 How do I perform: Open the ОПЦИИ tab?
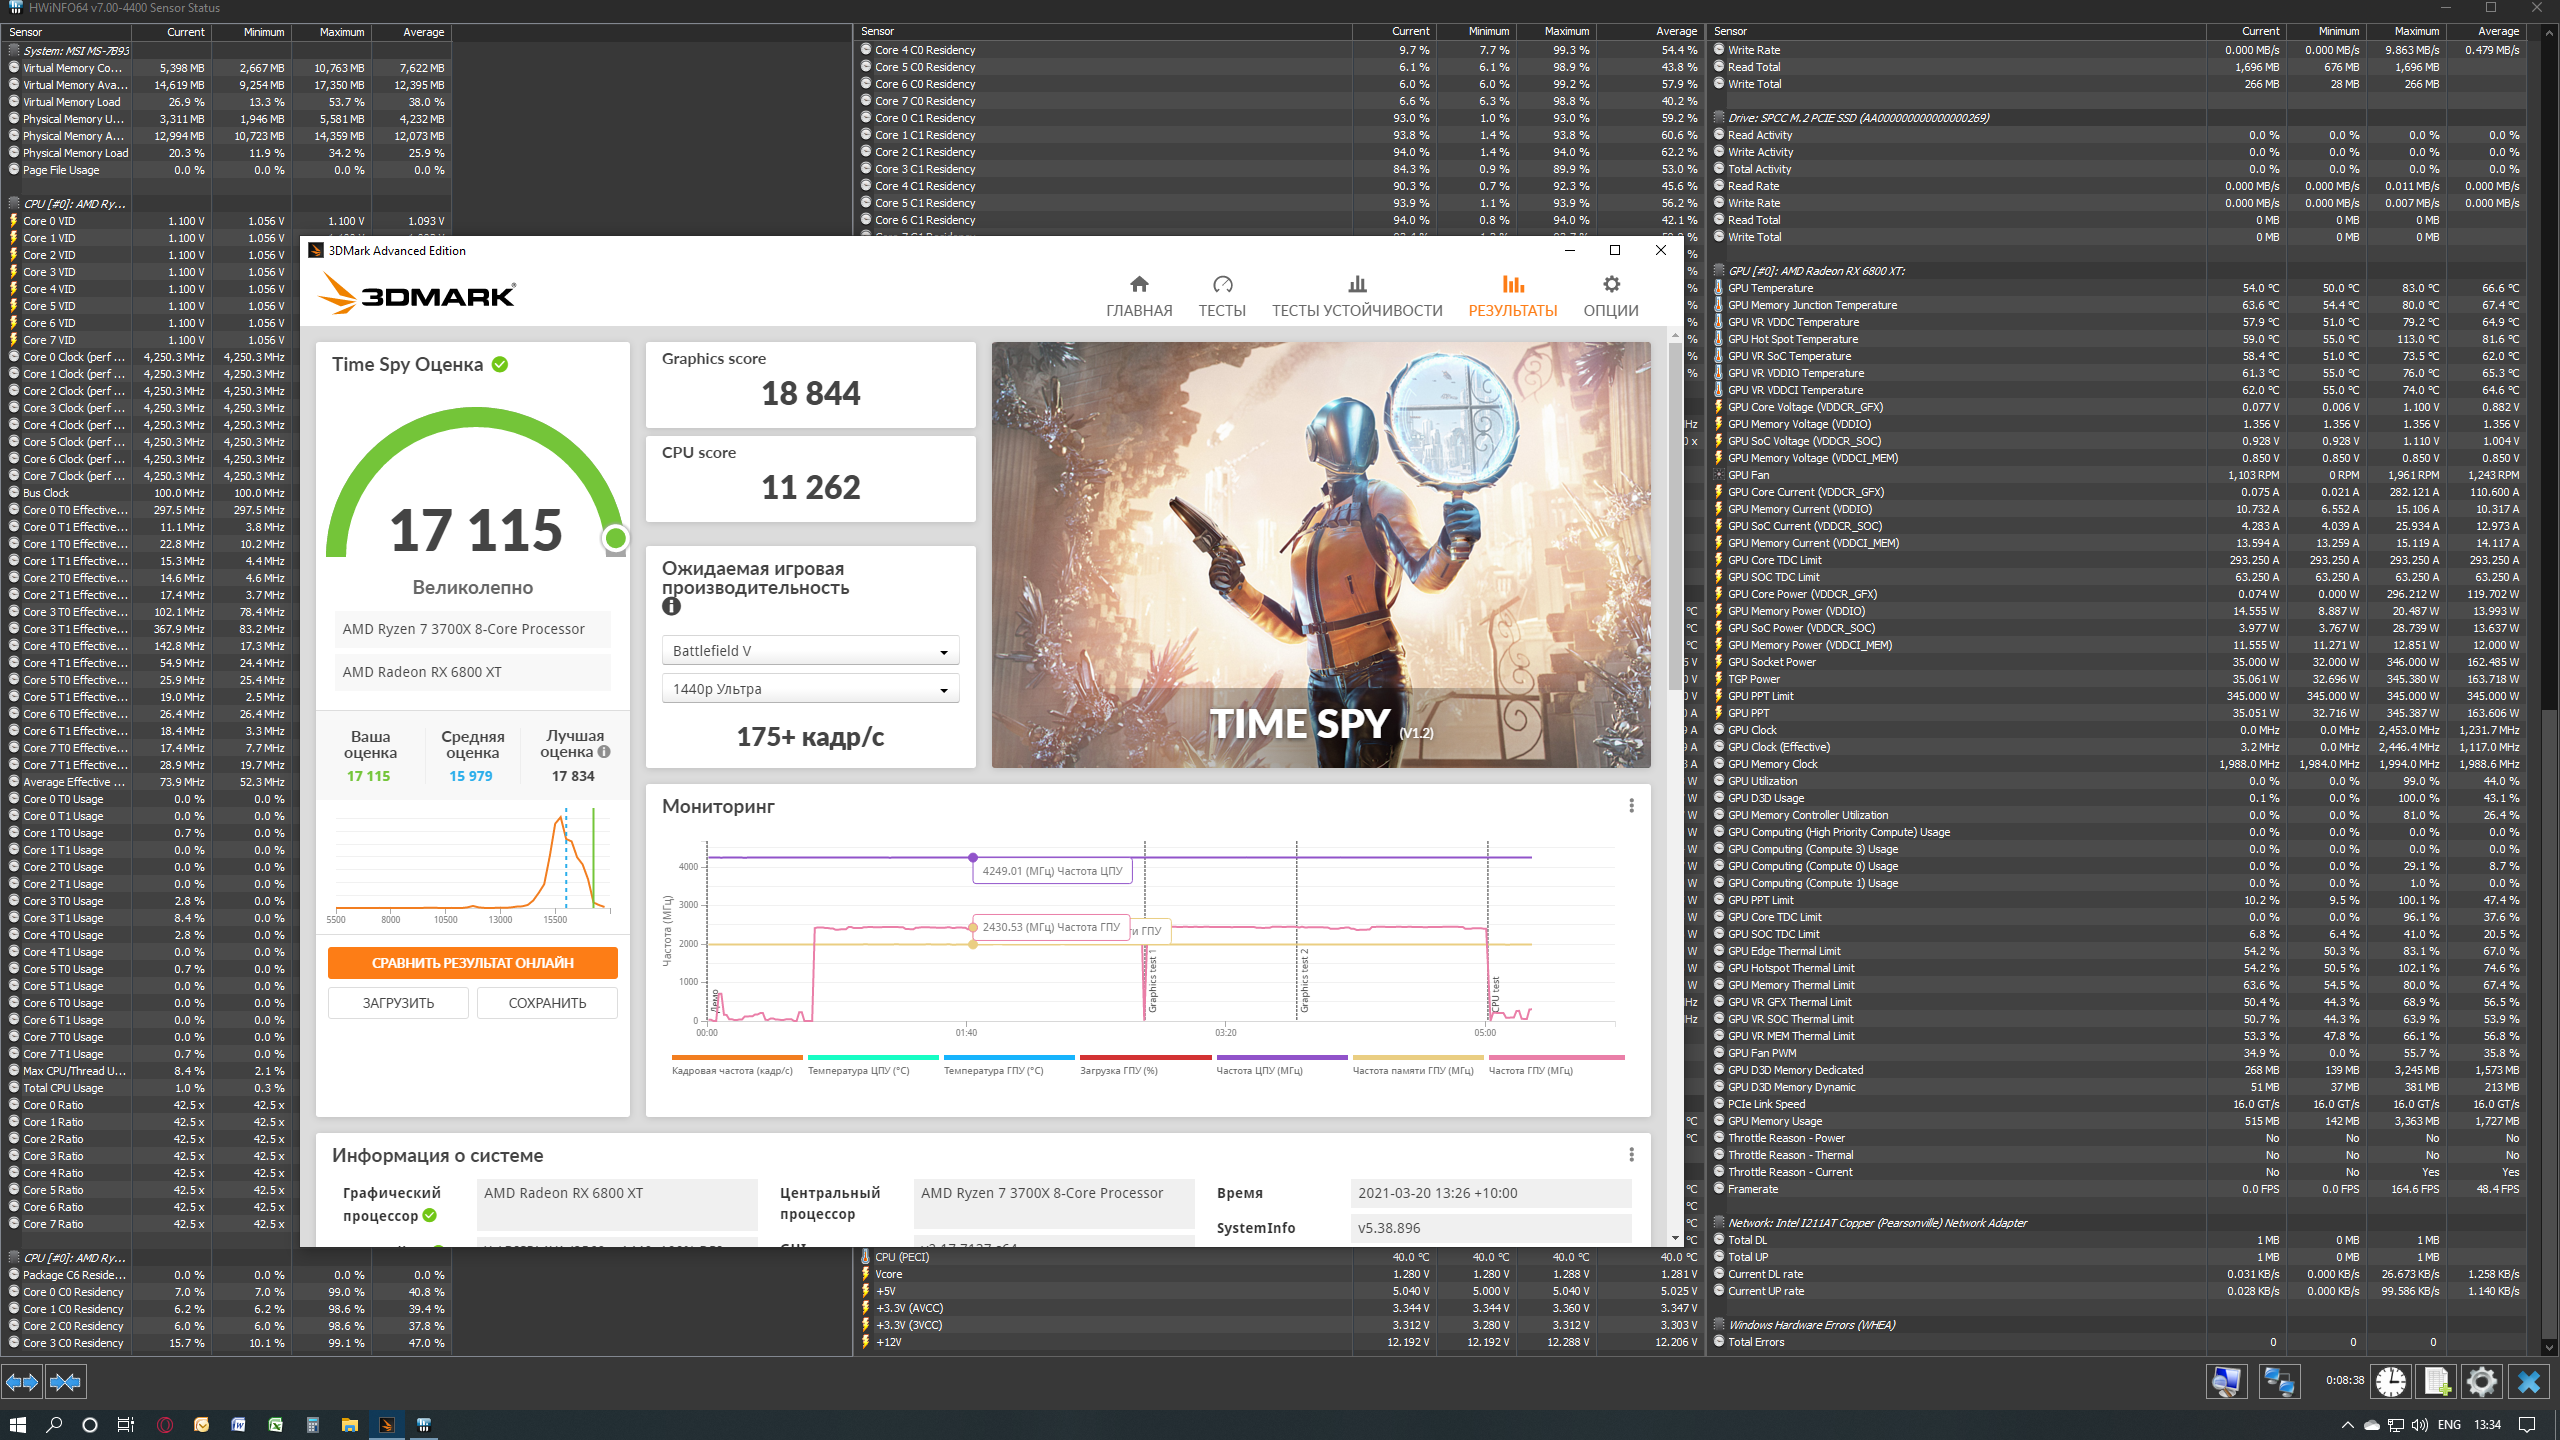click(1610, 296)
